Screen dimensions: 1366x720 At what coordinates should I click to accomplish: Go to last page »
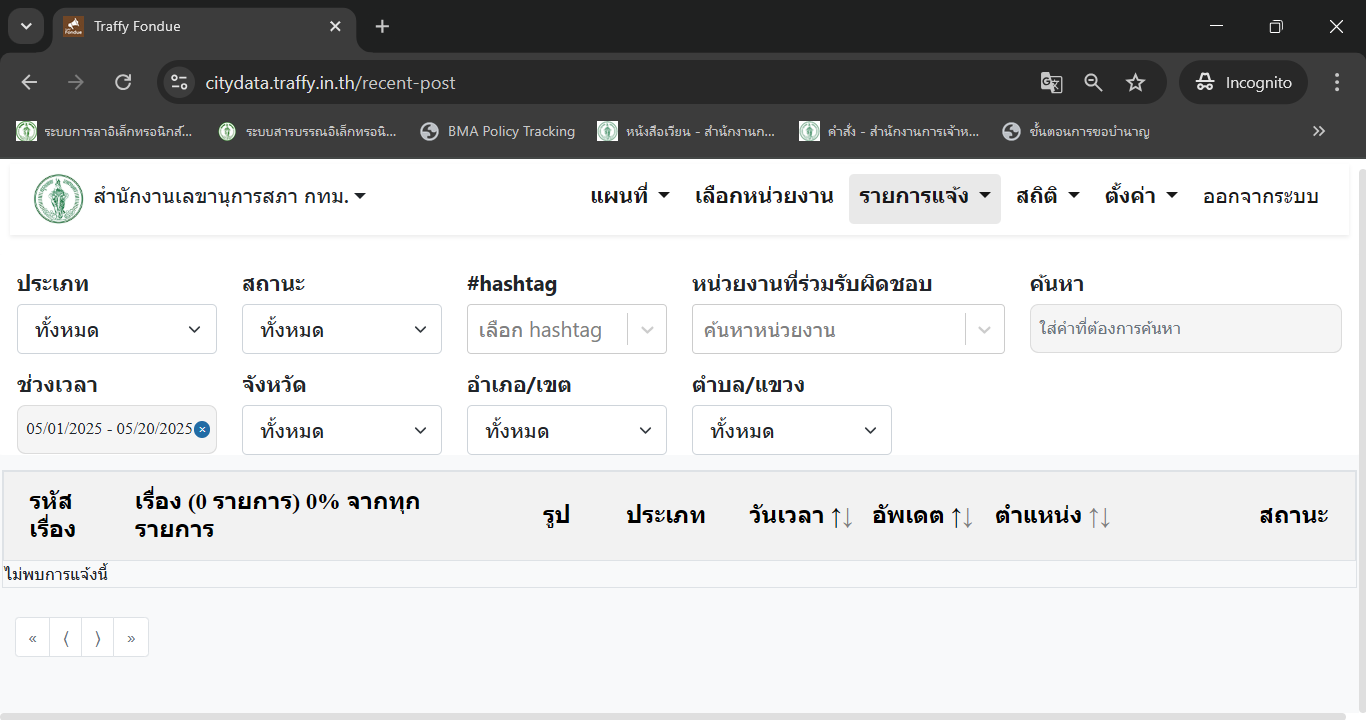click(131, 638)
